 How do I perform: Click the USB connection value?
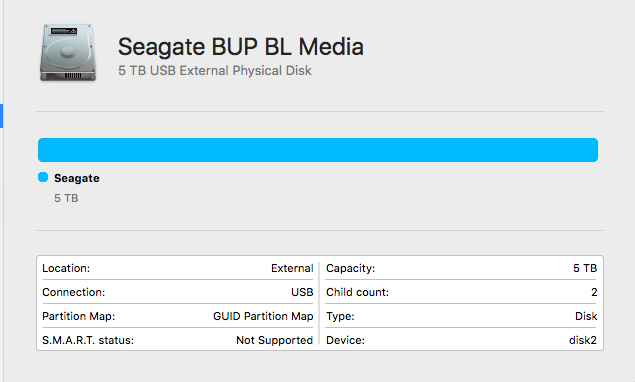(302, 292)
